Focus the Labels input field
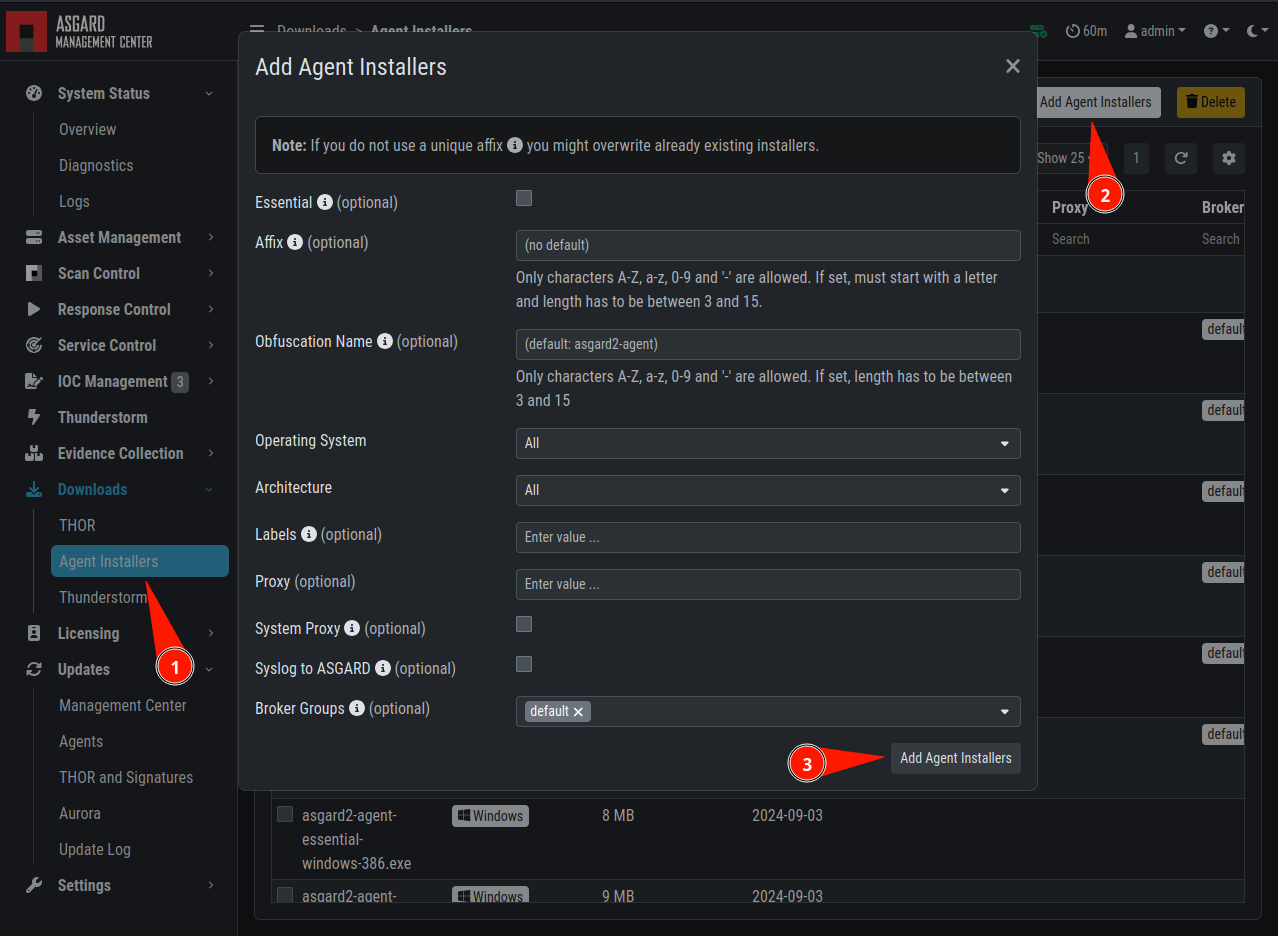This screenshot has height=936, width=1278. pos(768,537)
